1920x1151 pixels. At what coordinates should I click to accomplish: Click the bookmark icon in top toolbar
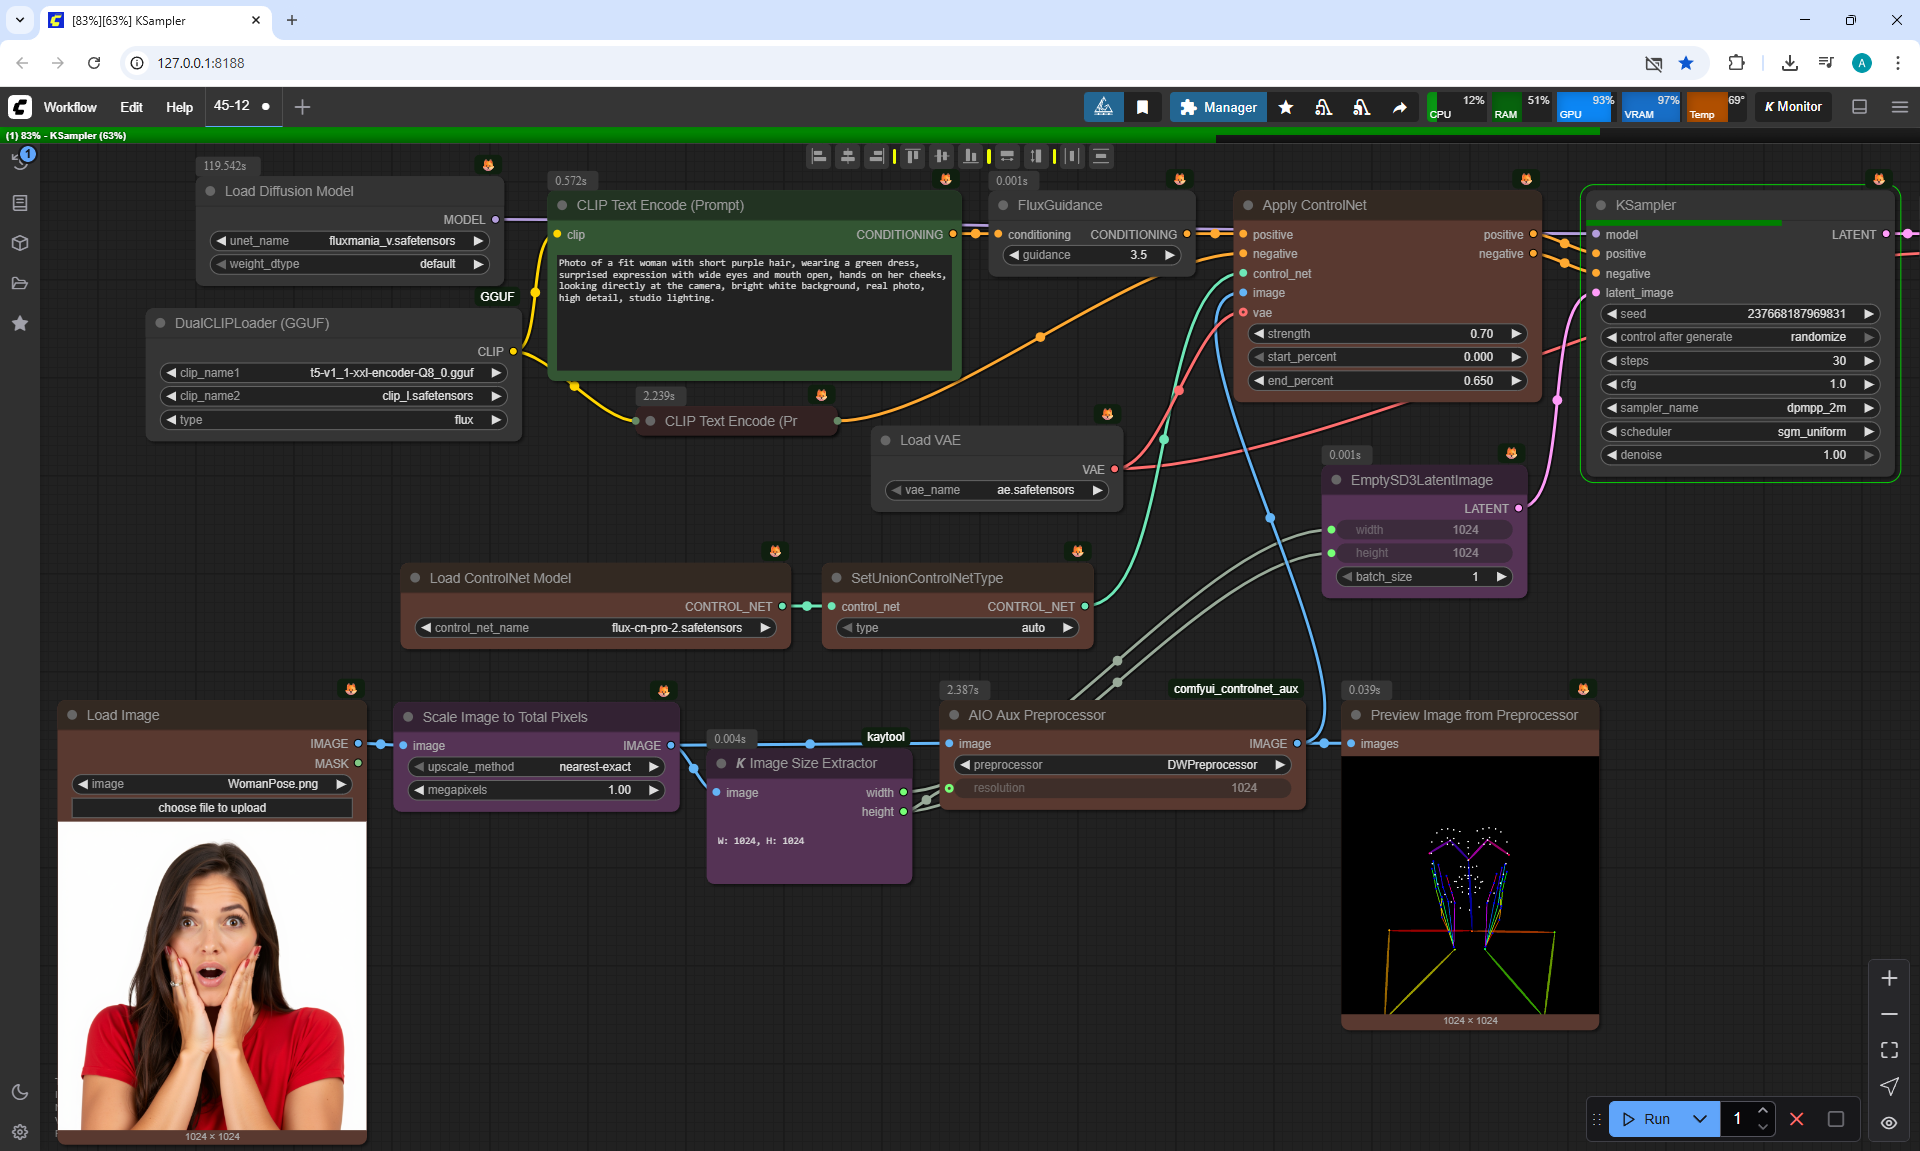[x=1142, y=107]
